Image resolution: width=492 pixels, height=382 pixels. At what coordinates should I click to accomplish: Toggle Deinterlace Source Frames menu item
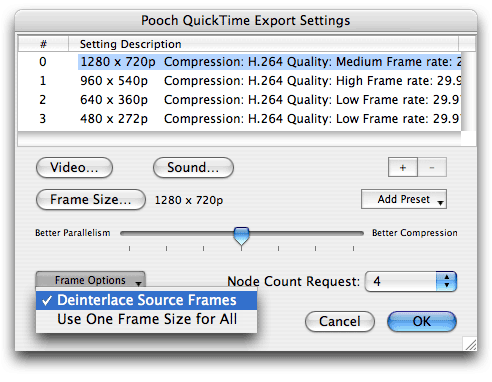point(146,300)
